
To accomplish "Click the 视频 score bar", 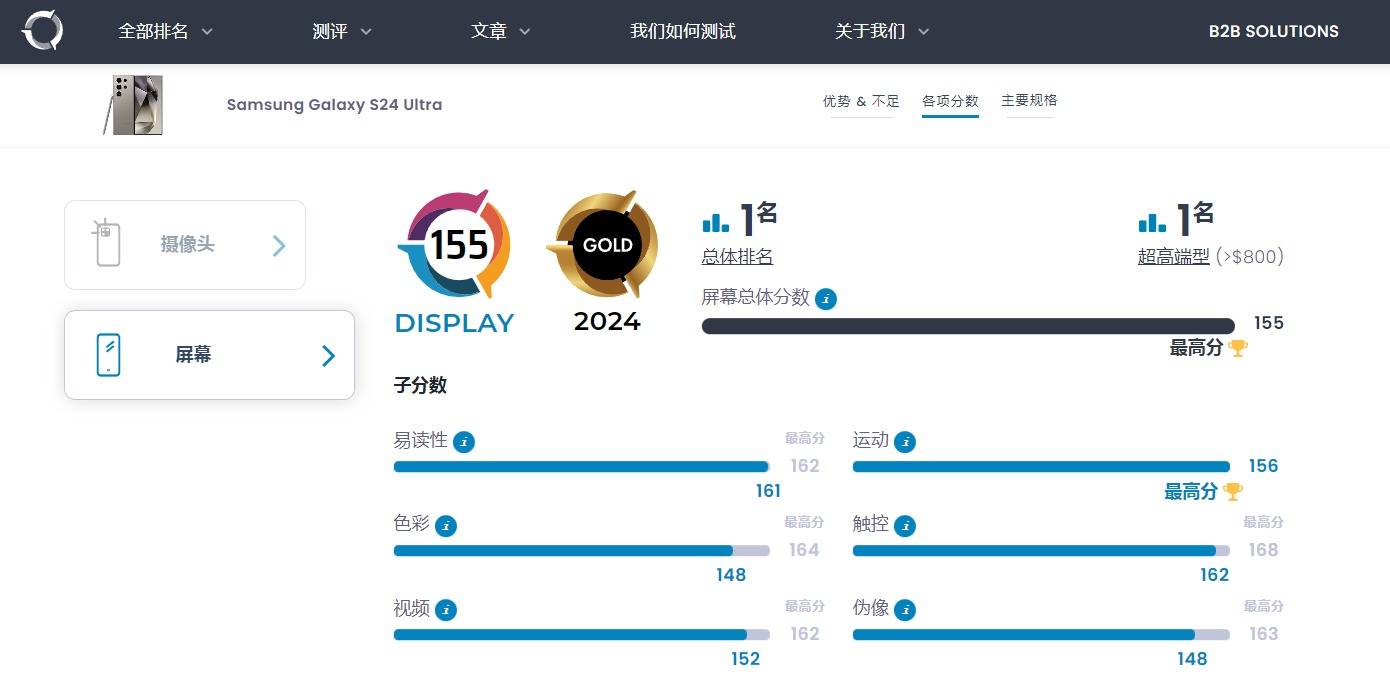I will pos(582,635).
